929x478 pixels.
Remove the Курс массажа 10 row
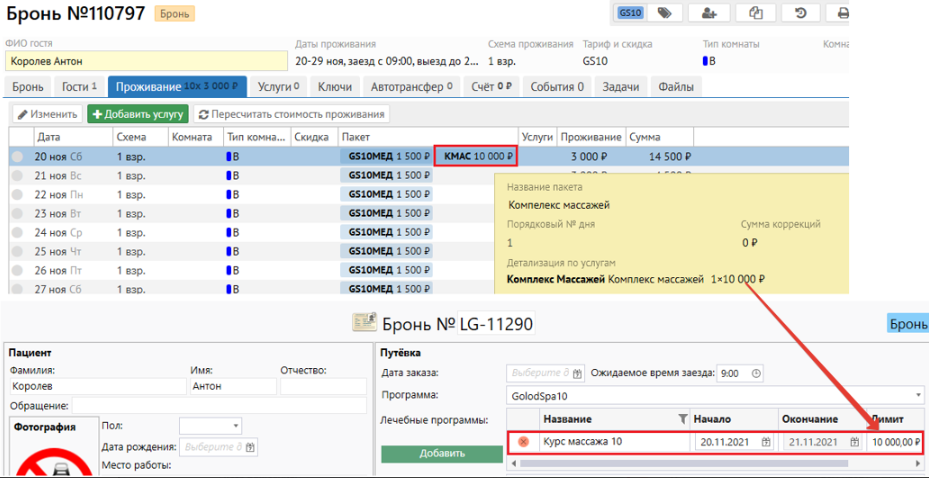coord(523,442)
